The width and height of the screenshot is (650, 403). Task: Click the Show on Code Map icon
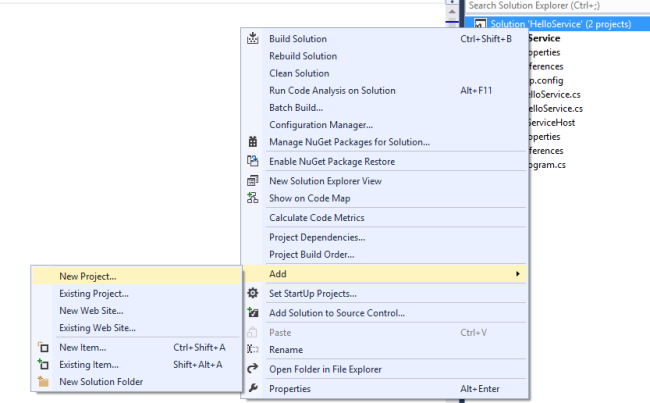click(252, 198)
